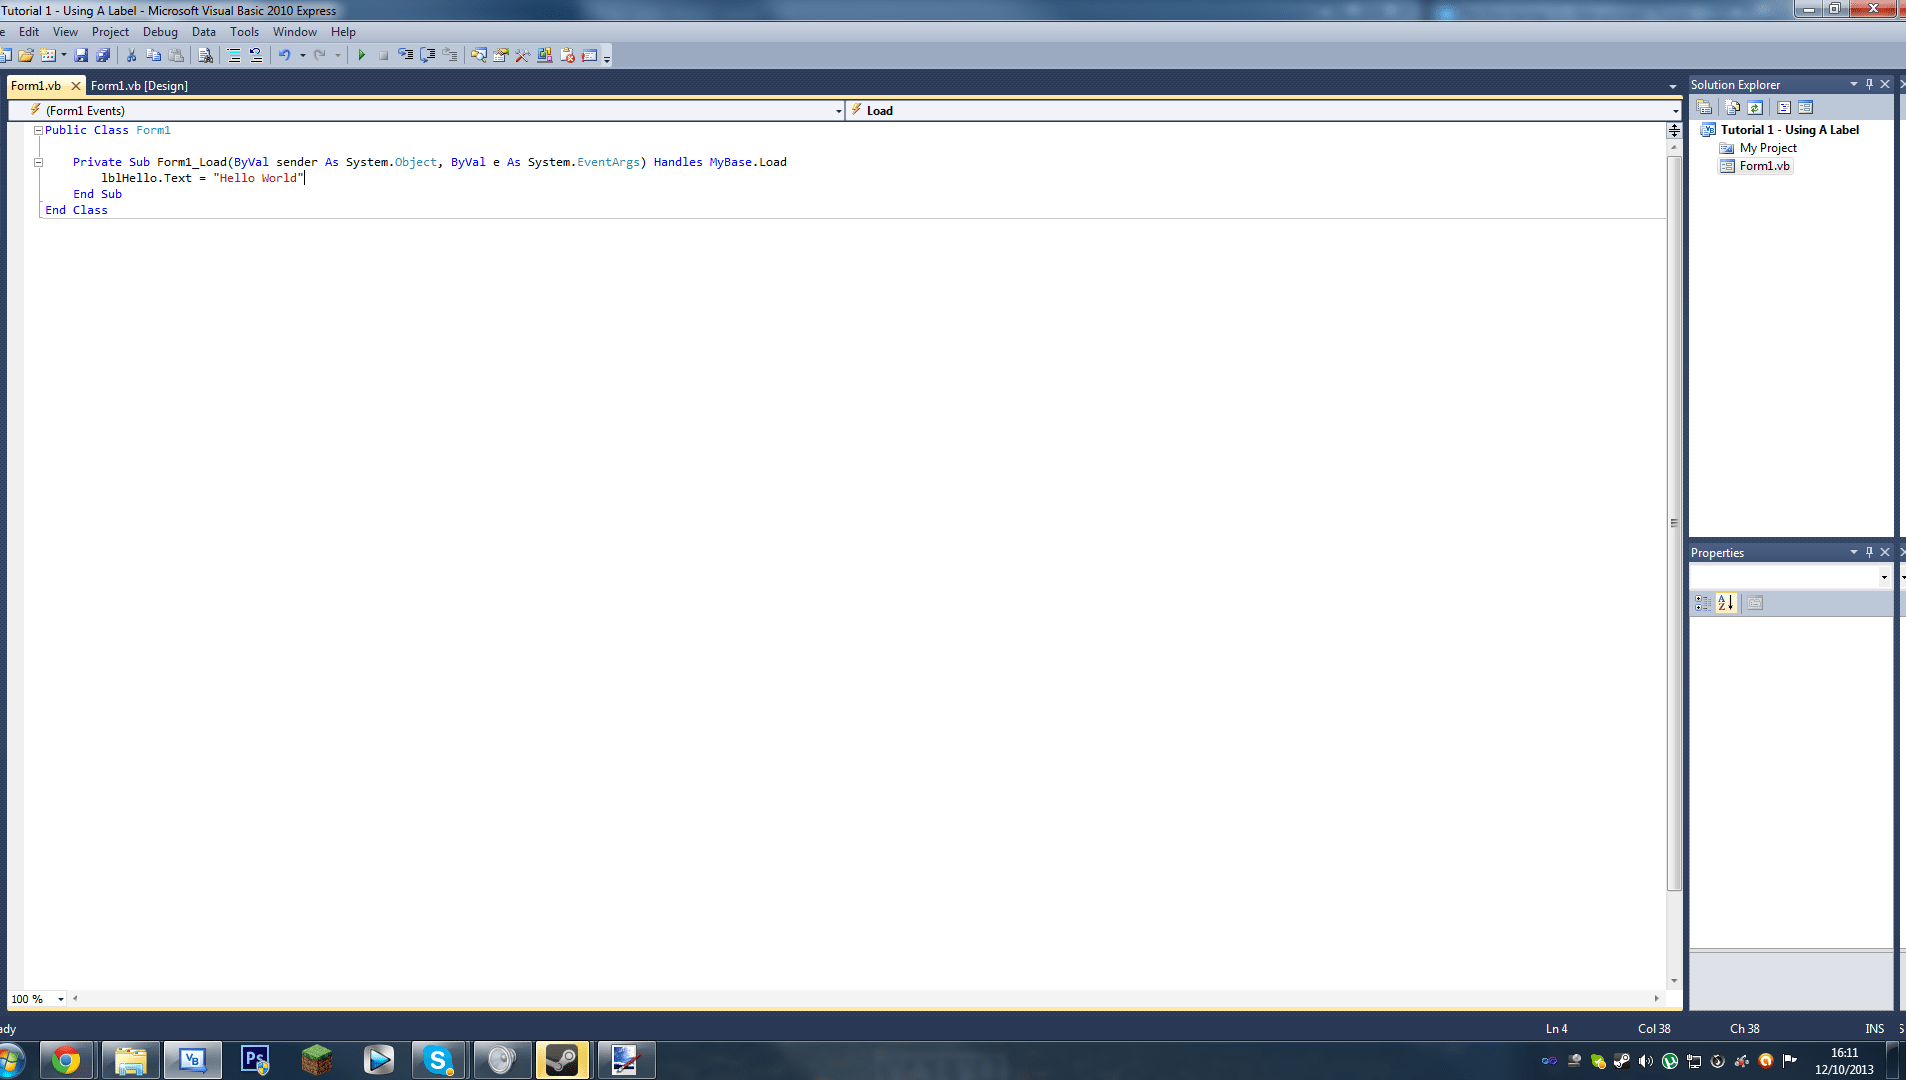Toggle alphabetical sorting in Properties panel
The height and width of the screenshot is (1080, 1906).
[x=1726, y=603]
